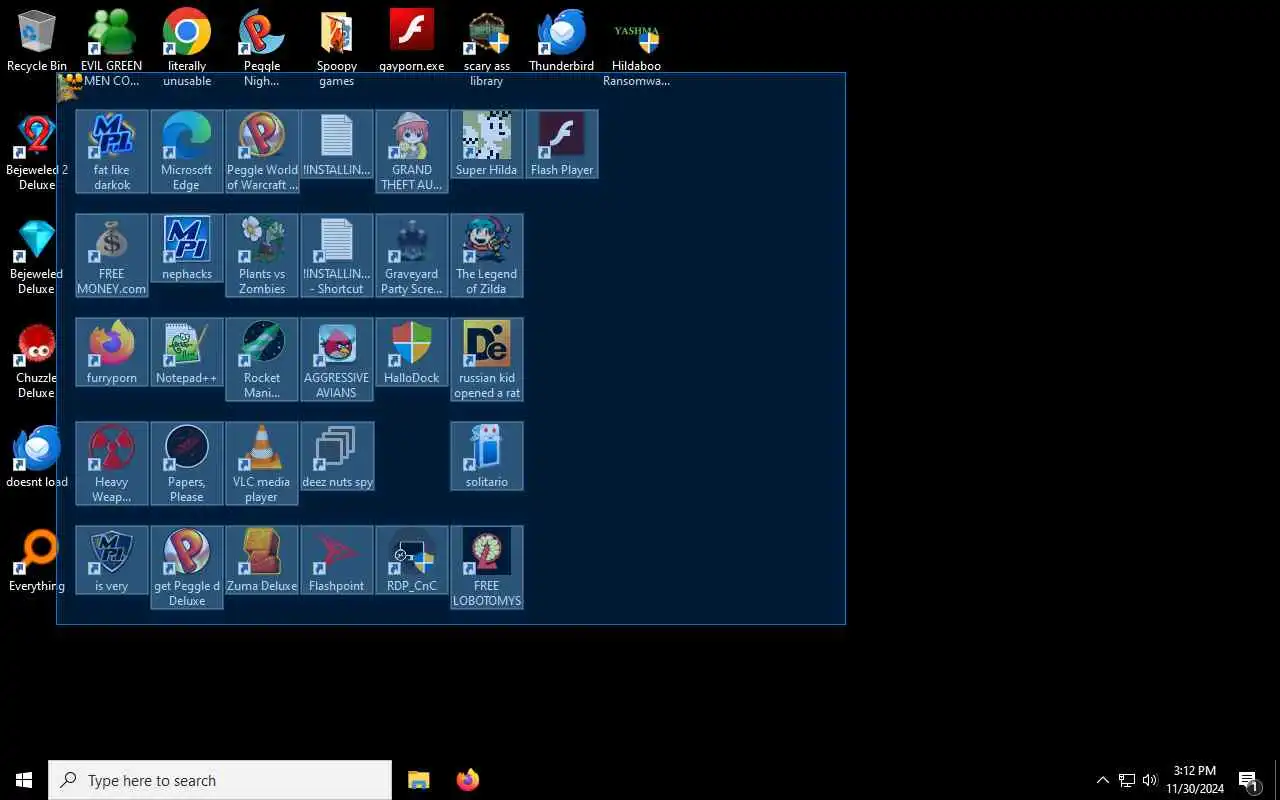Select the FREE MONEY.com icon
This screenshot has width=1280, height=800.
click(x=112, y=255)
